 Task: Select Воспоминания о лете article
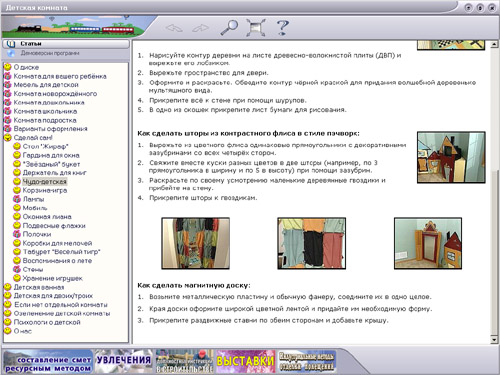57,261
